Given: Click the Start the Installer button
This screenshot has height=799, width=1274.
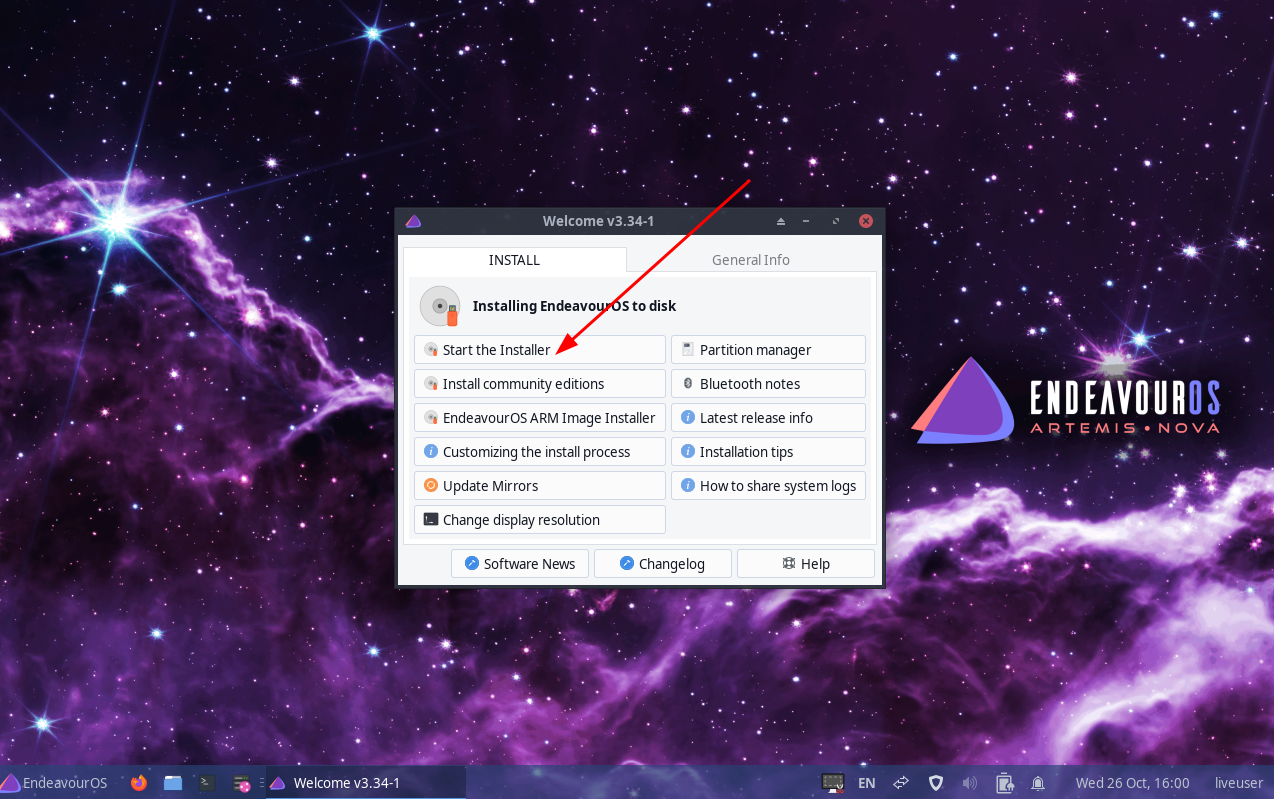Looking at the screenshot, I should point(539,350).
